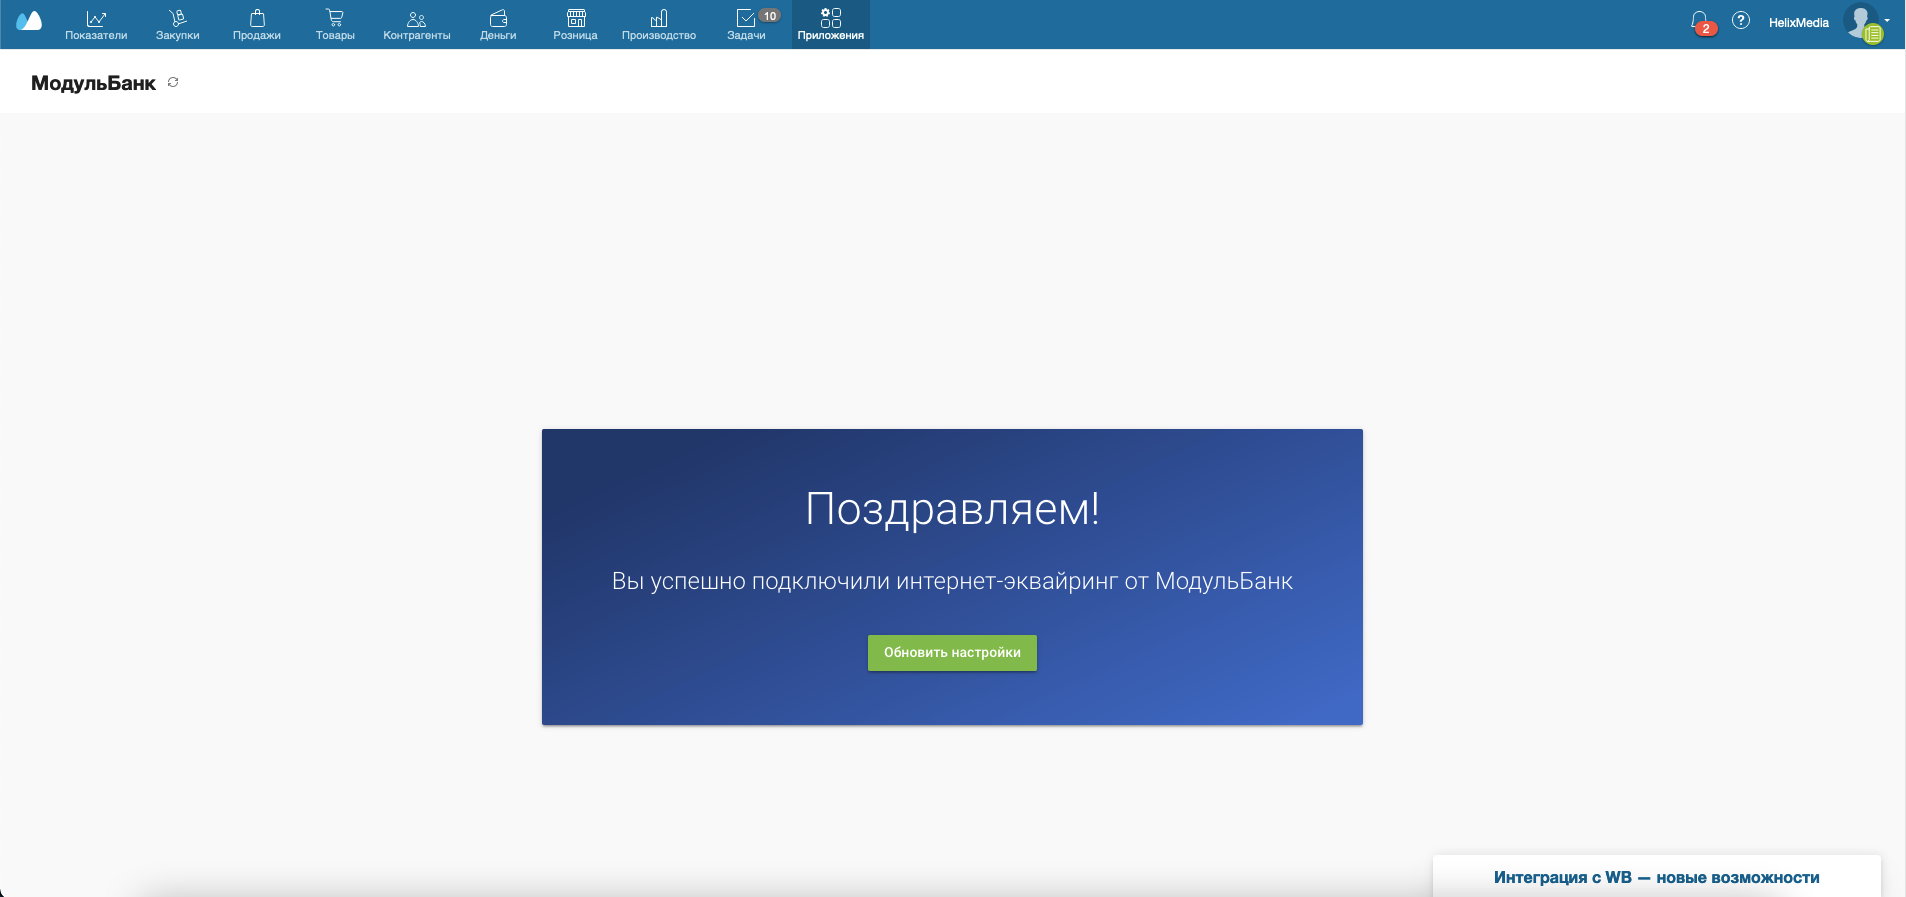Click the Поздравляем! heading
The width and height of the screenshot is (1906, 897).
click(x=952, y=508)
